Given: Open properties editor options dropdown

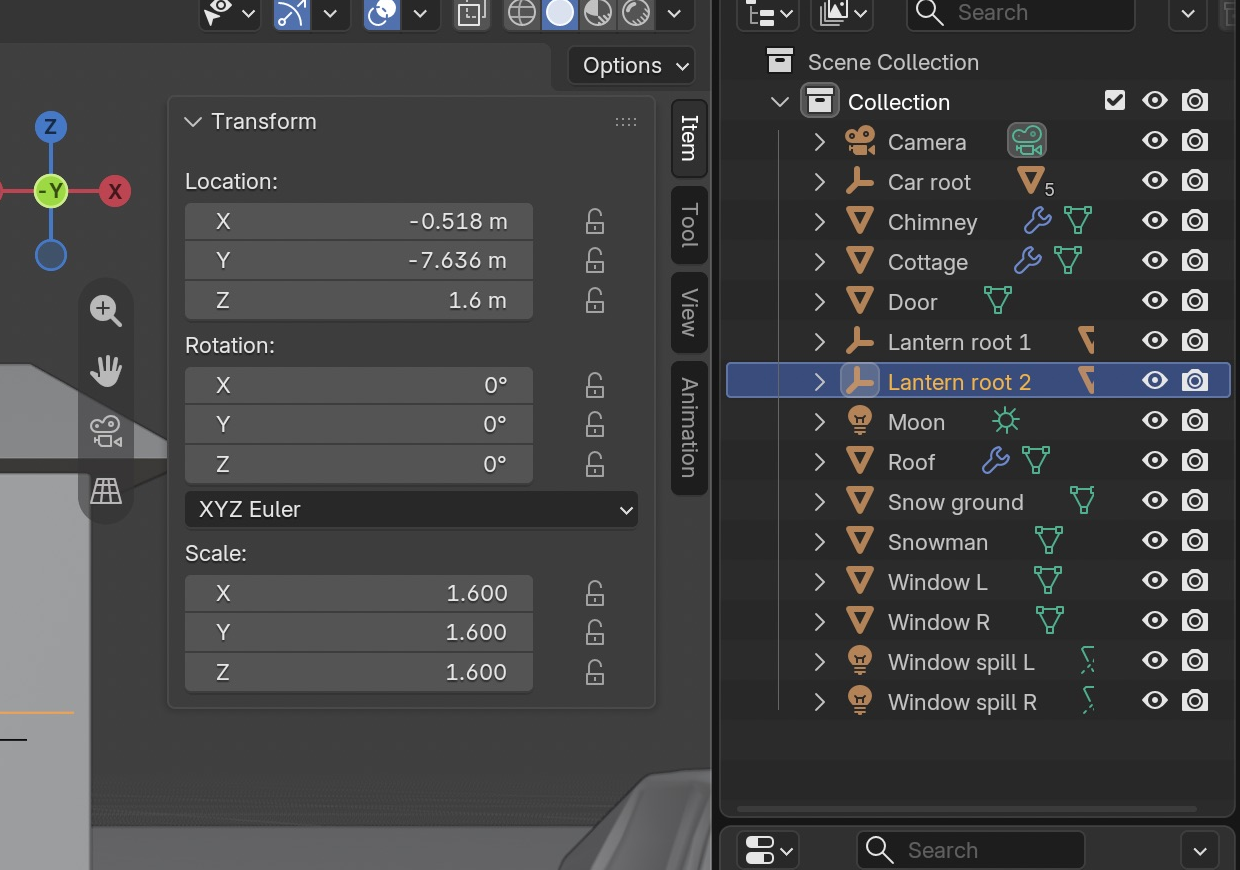Looking at the screenshot, I should (x=1200, y=850).
